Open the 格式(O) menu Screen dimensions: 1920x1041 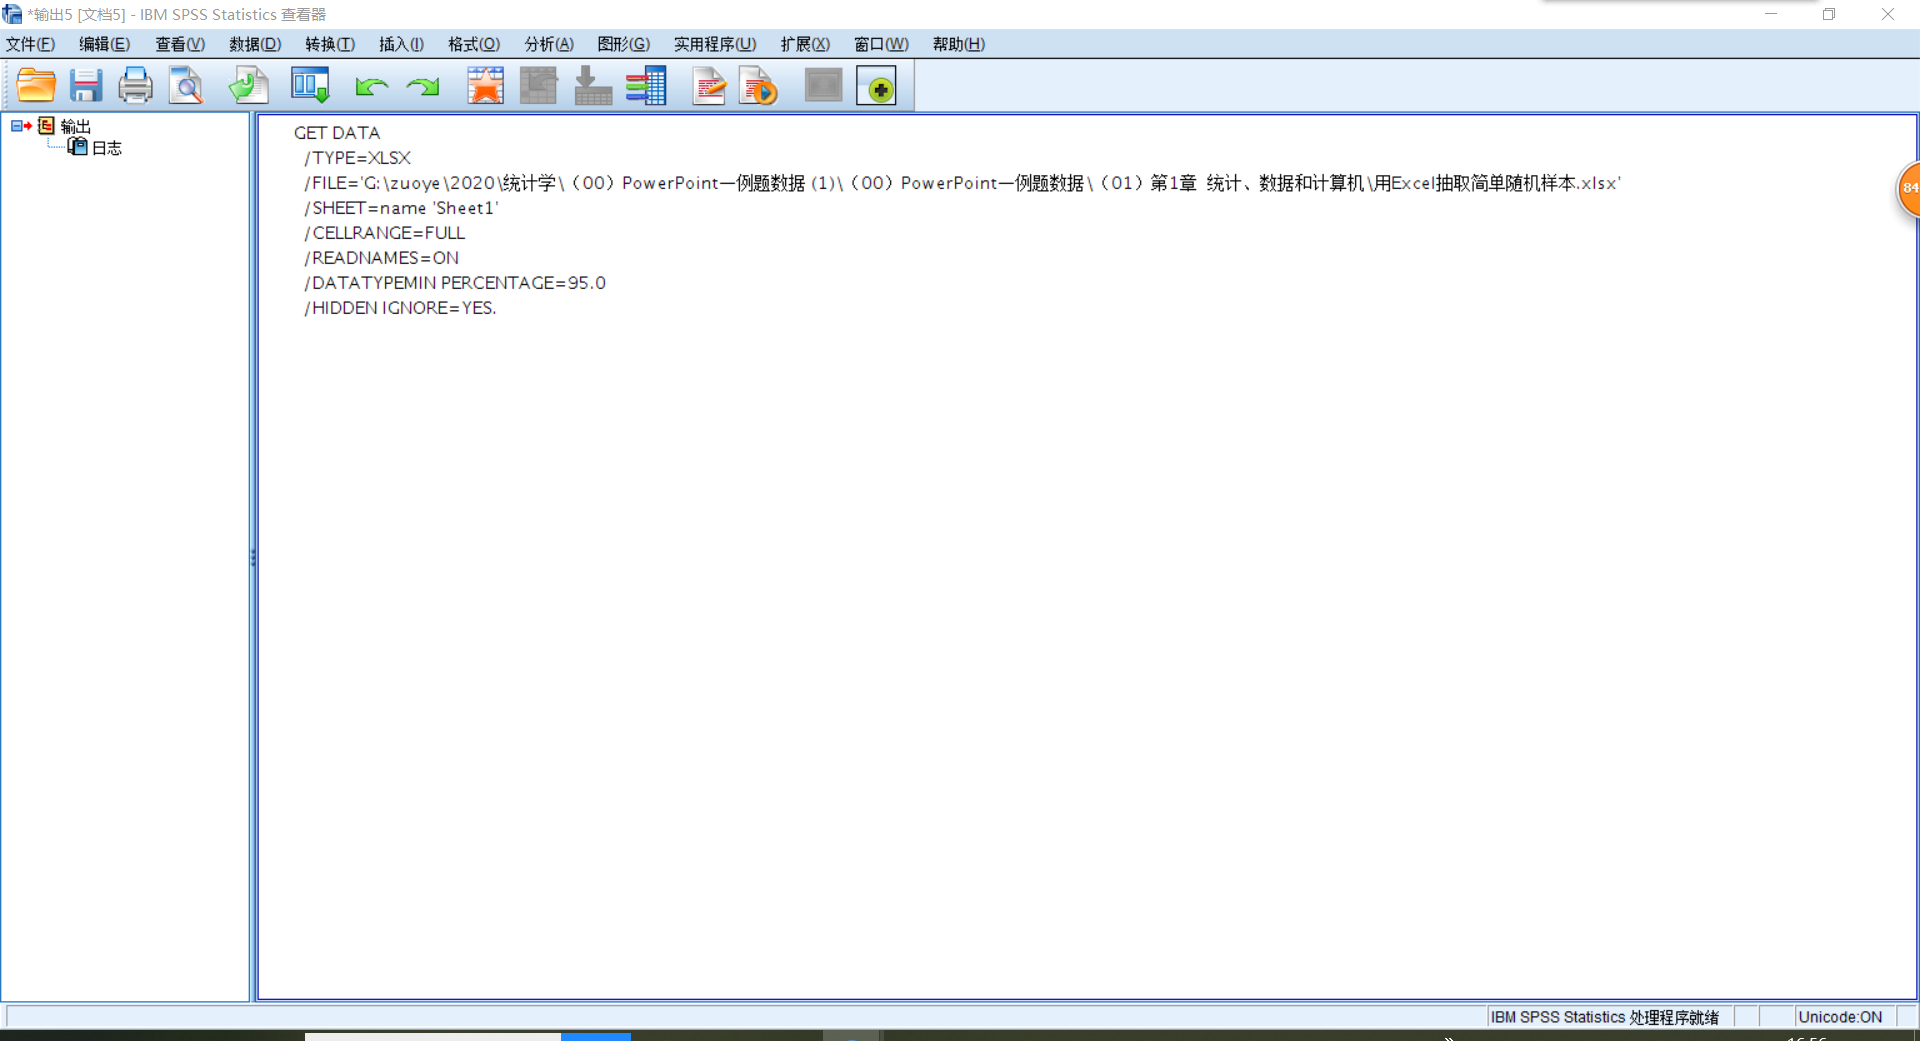[474, 44]
